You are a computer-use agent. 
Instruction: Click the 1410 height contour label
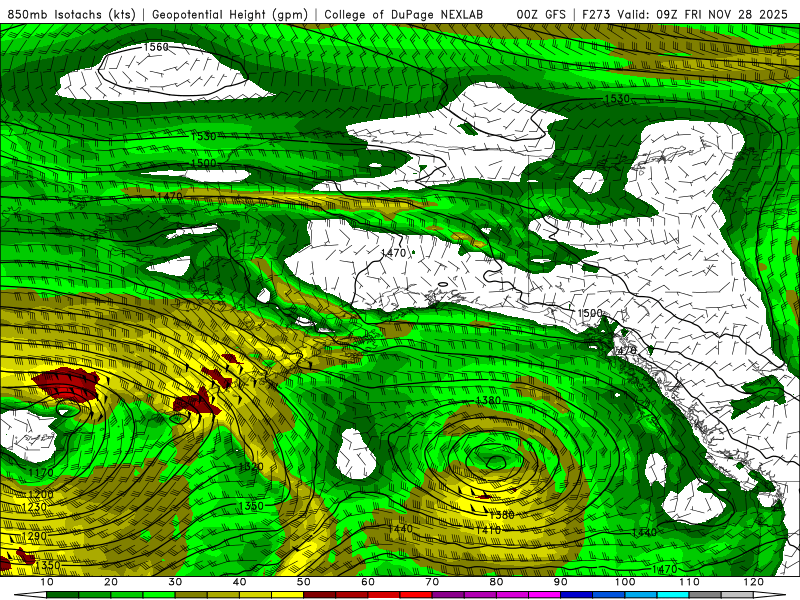tap(488, 530)
